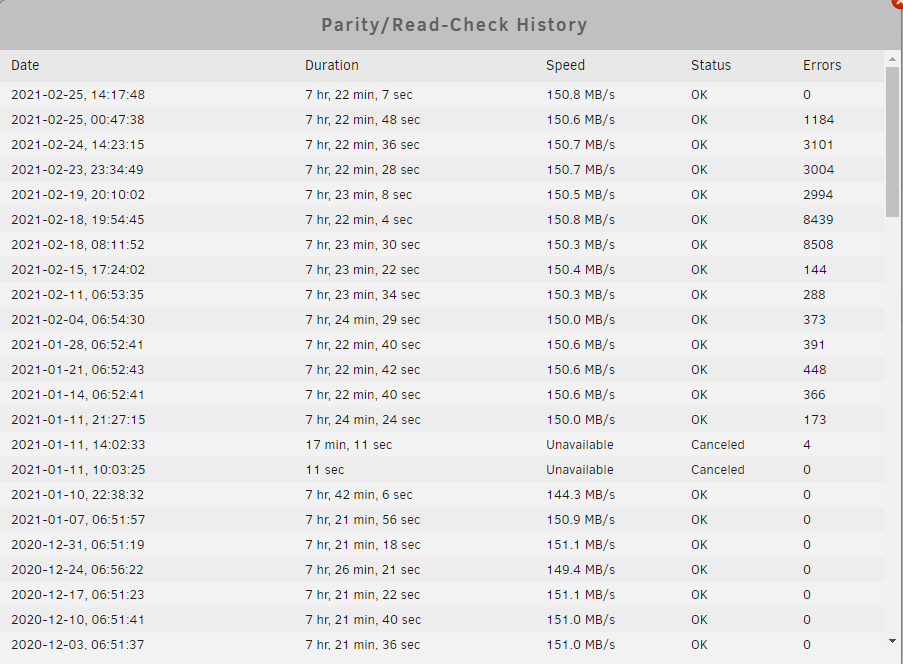Image resolution: width=903 pixels, height=664 pixels.
Task: Select the 2021-02-18, 19:54:45 entry
Action: 442,219
